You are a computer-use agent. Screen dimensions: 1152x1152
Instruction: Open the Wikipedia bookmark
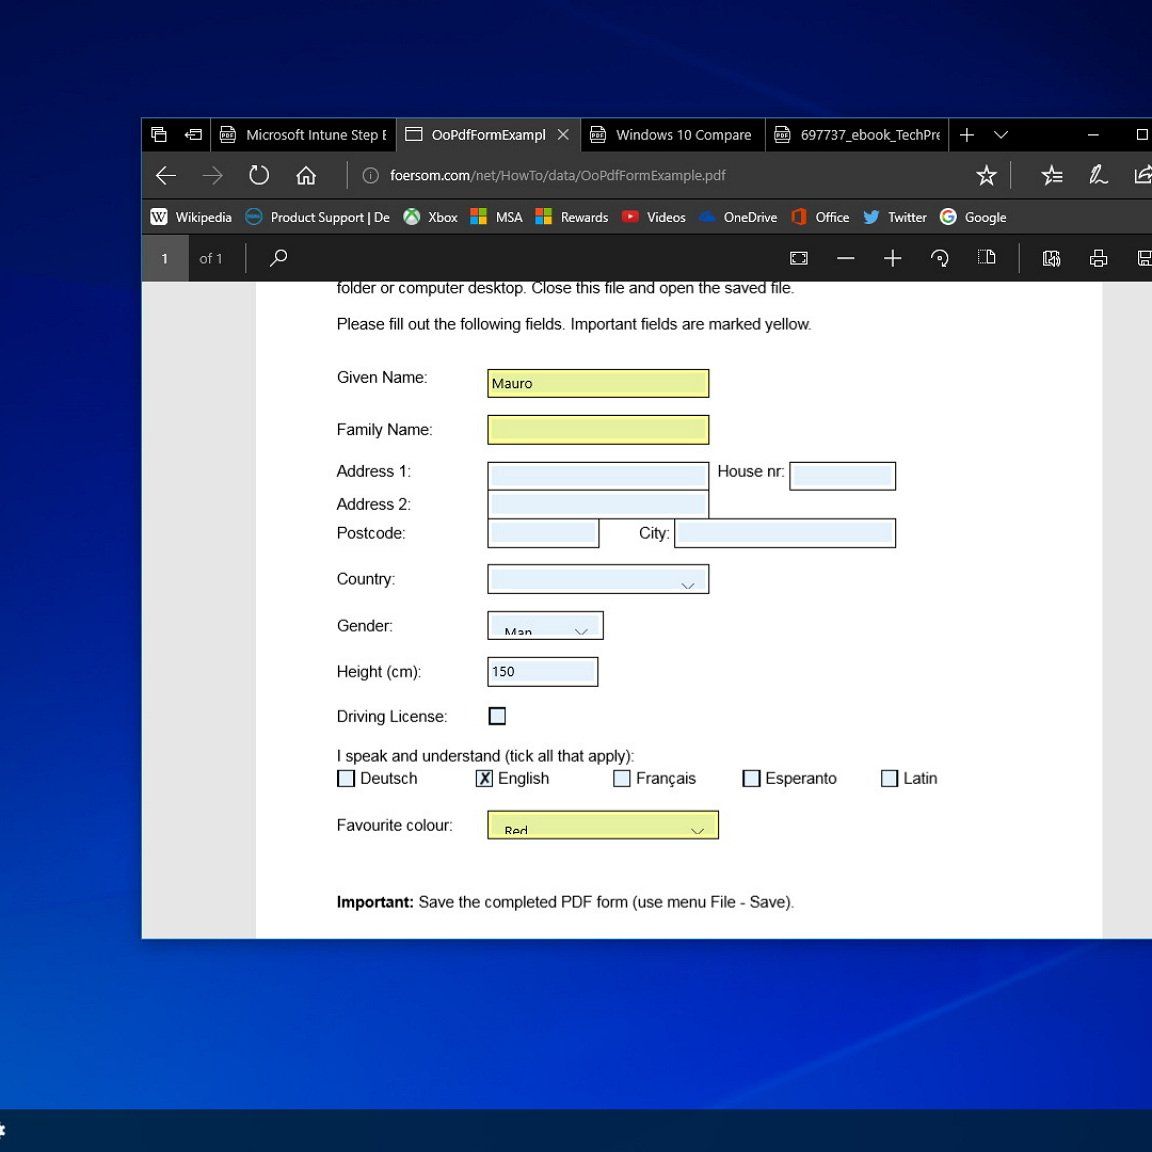(x=192, y=217)
